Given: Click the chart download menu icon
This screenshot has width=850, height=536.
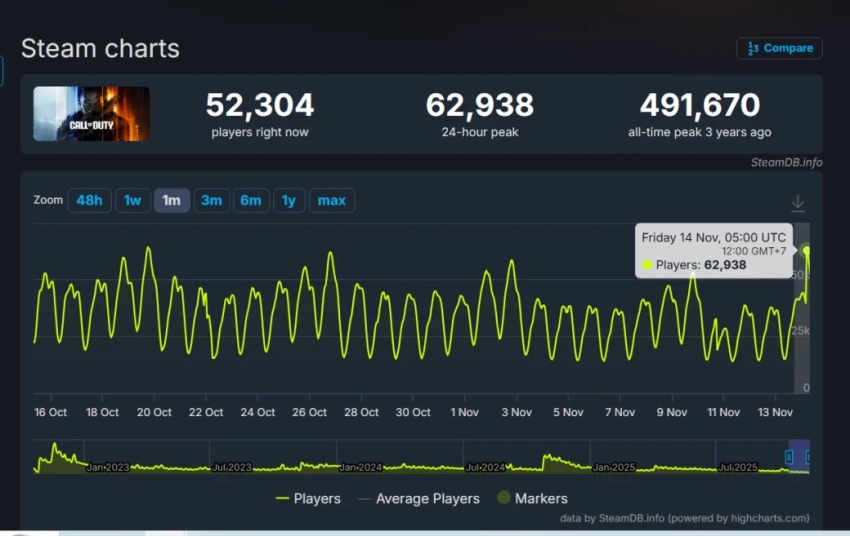Looking at the screenshot, I should (x=797, y=203).
